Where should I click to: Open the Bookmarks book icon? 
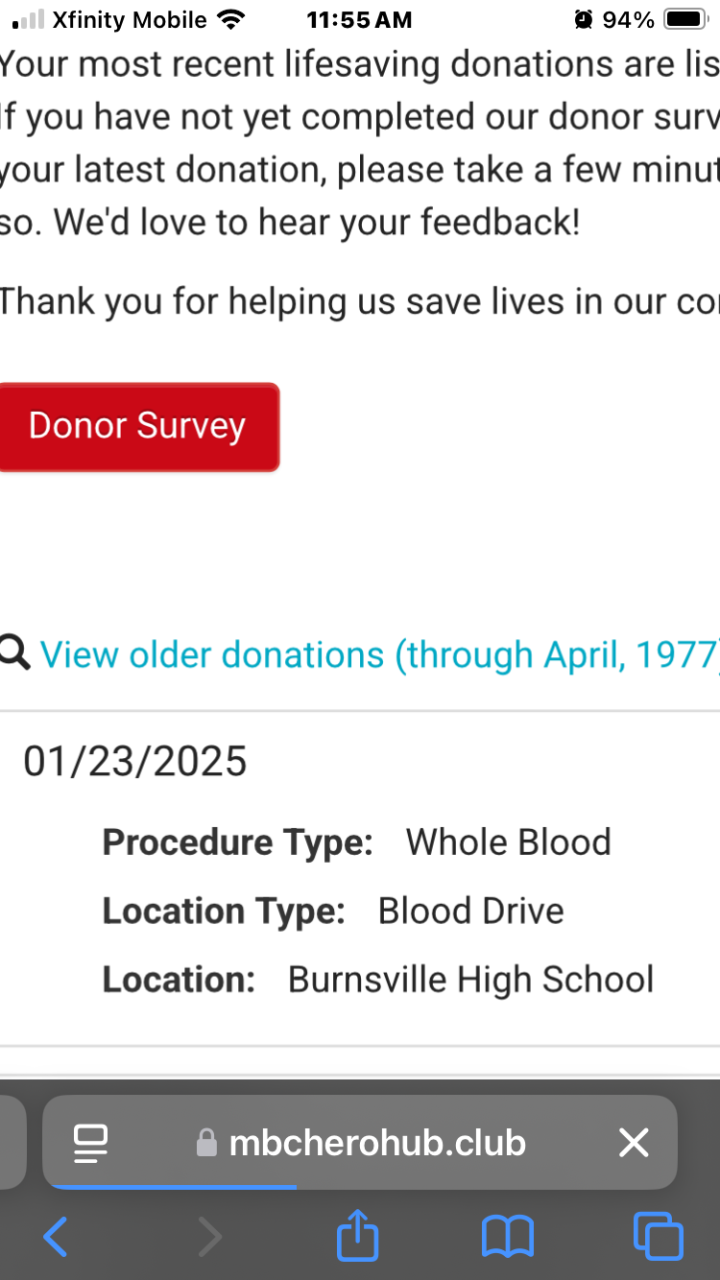[508, 1238]
